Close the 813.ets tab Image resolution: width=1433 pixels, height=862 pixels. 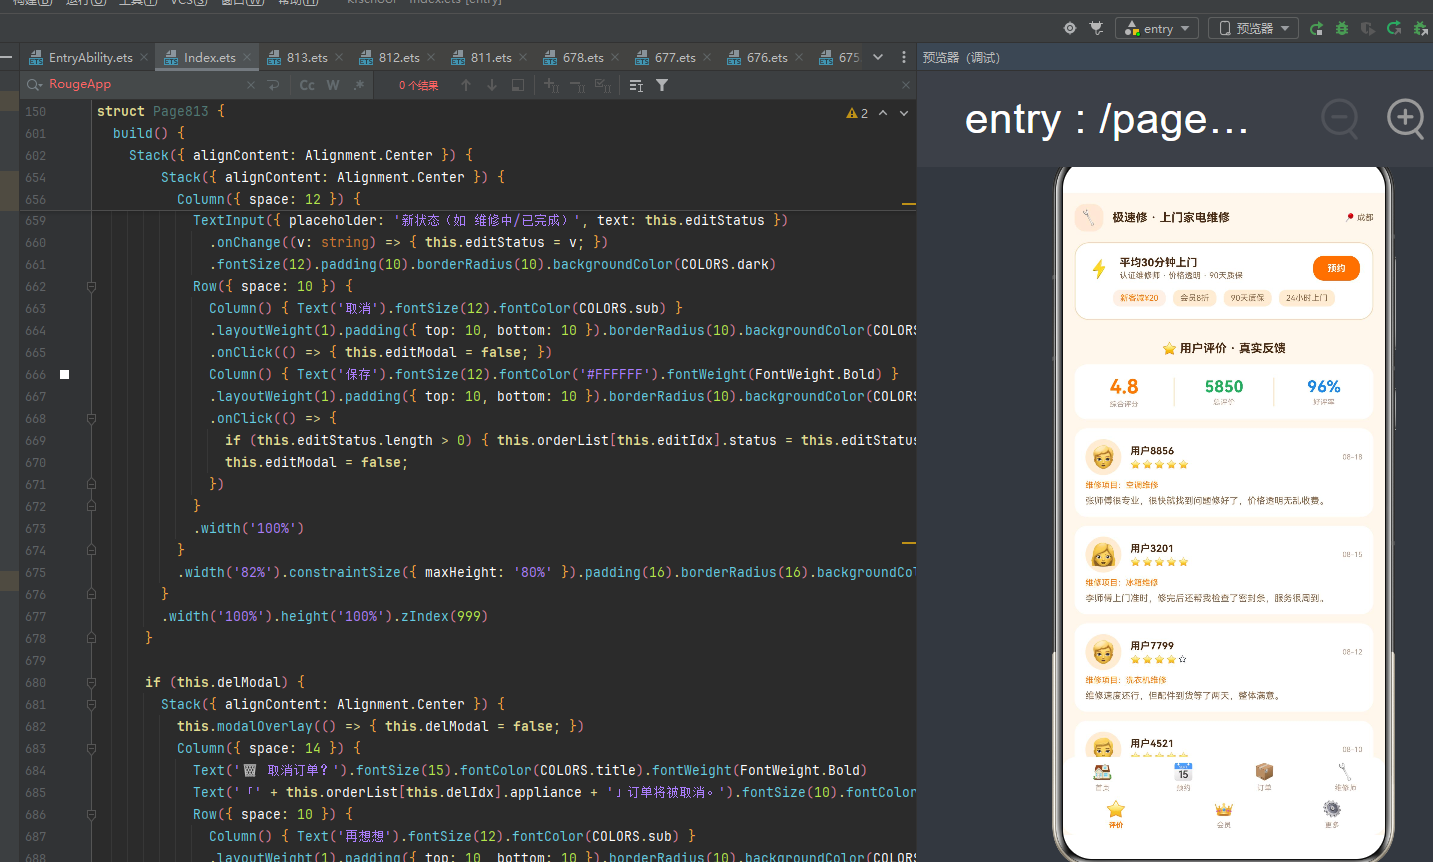tap(339, 57)
